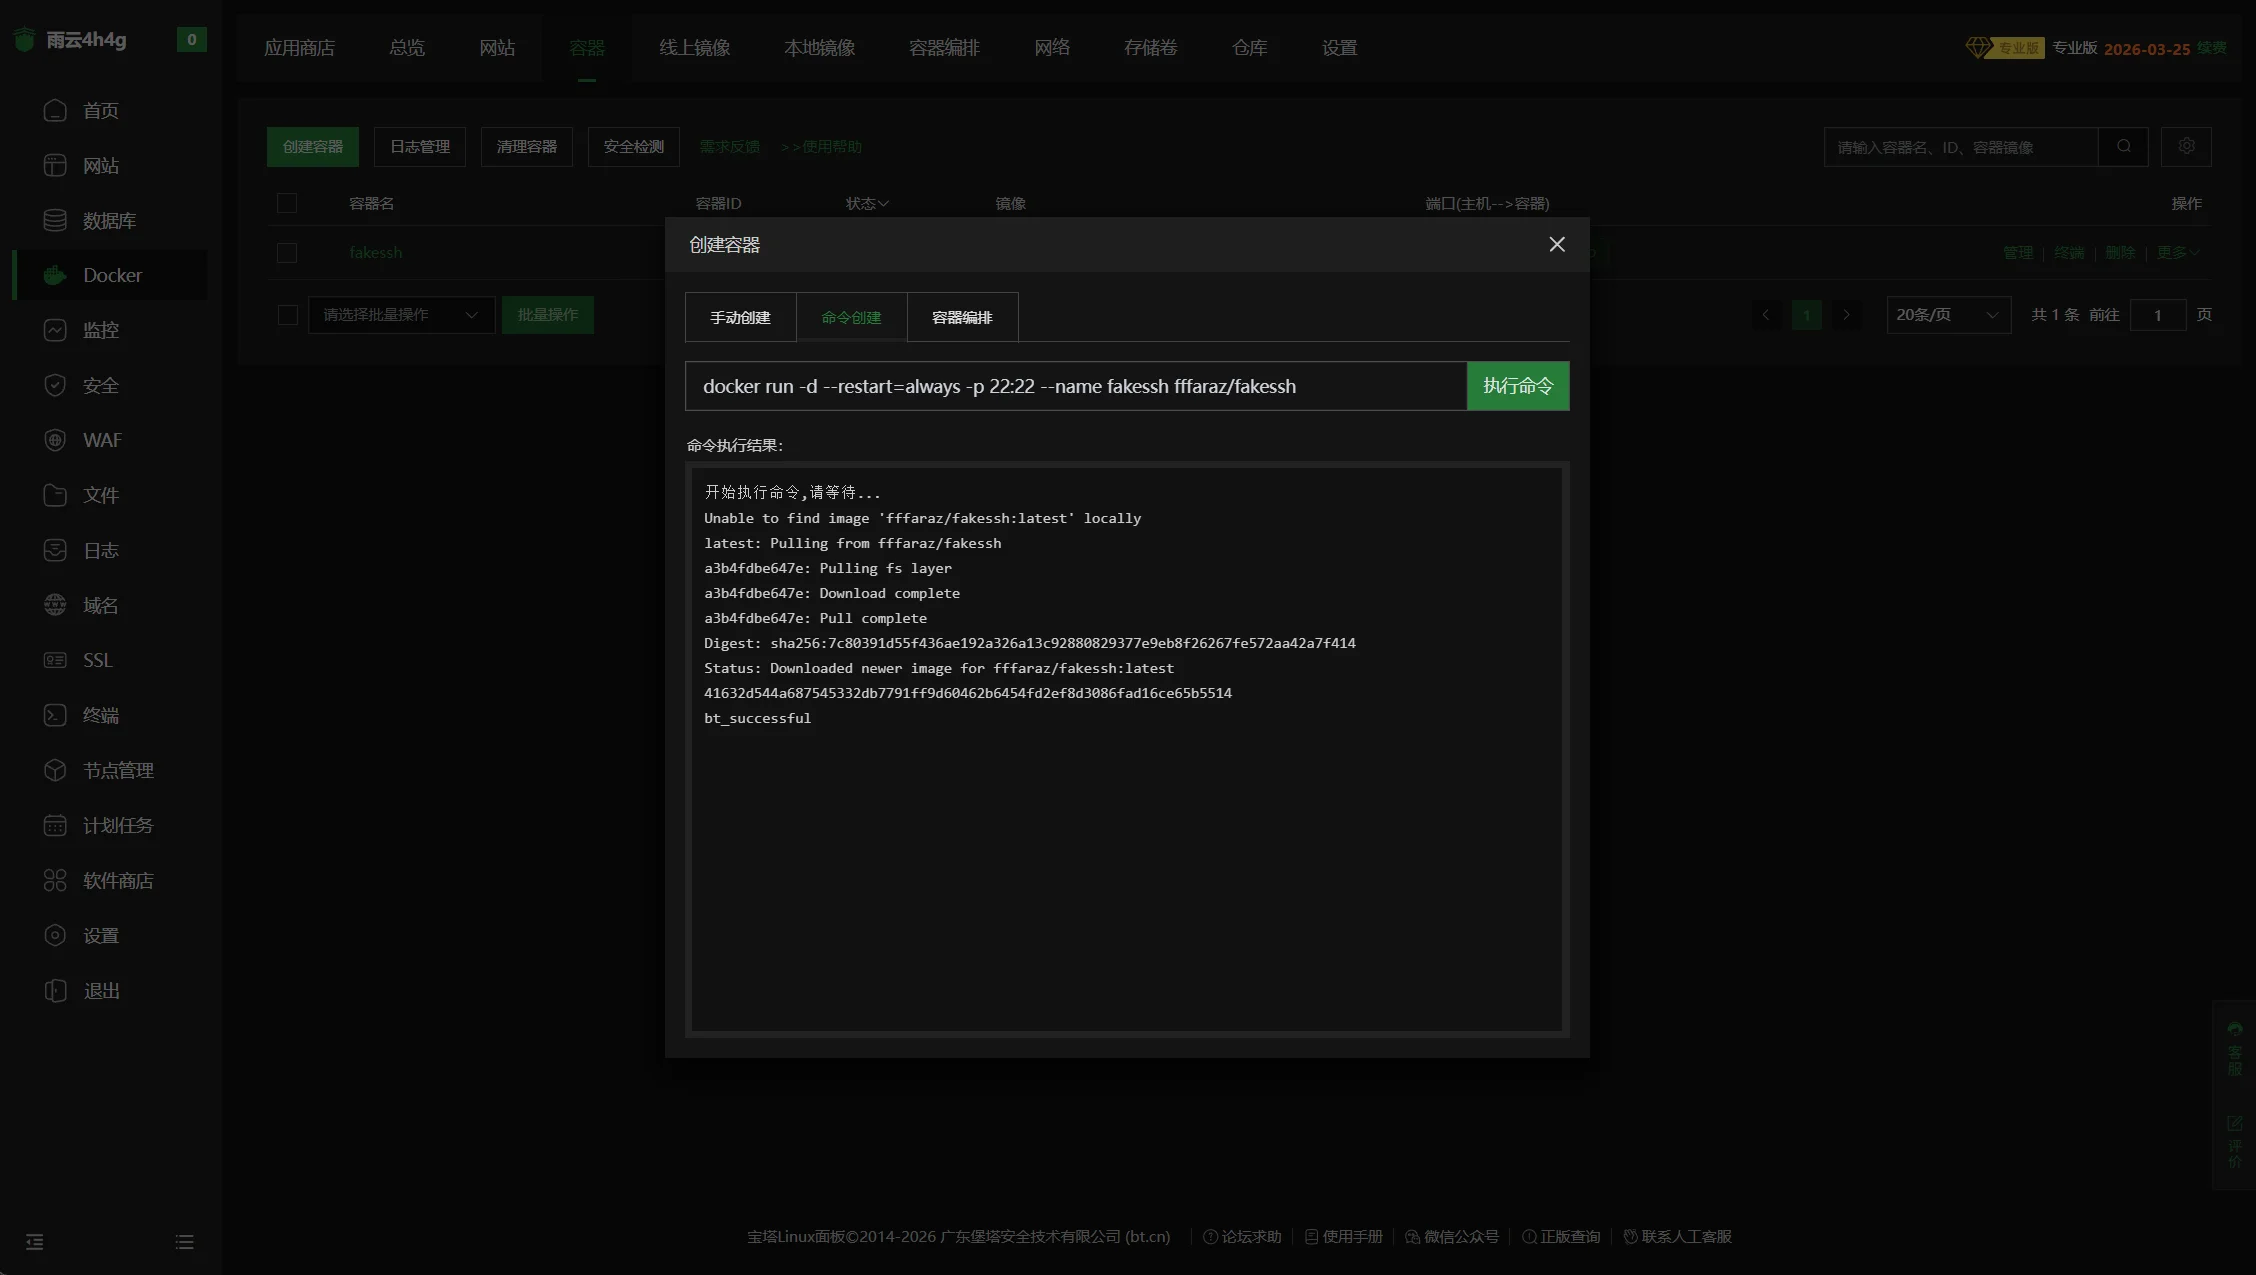Click the search magnifier icon
2256x1275 pixels.
coord(2123,146)
